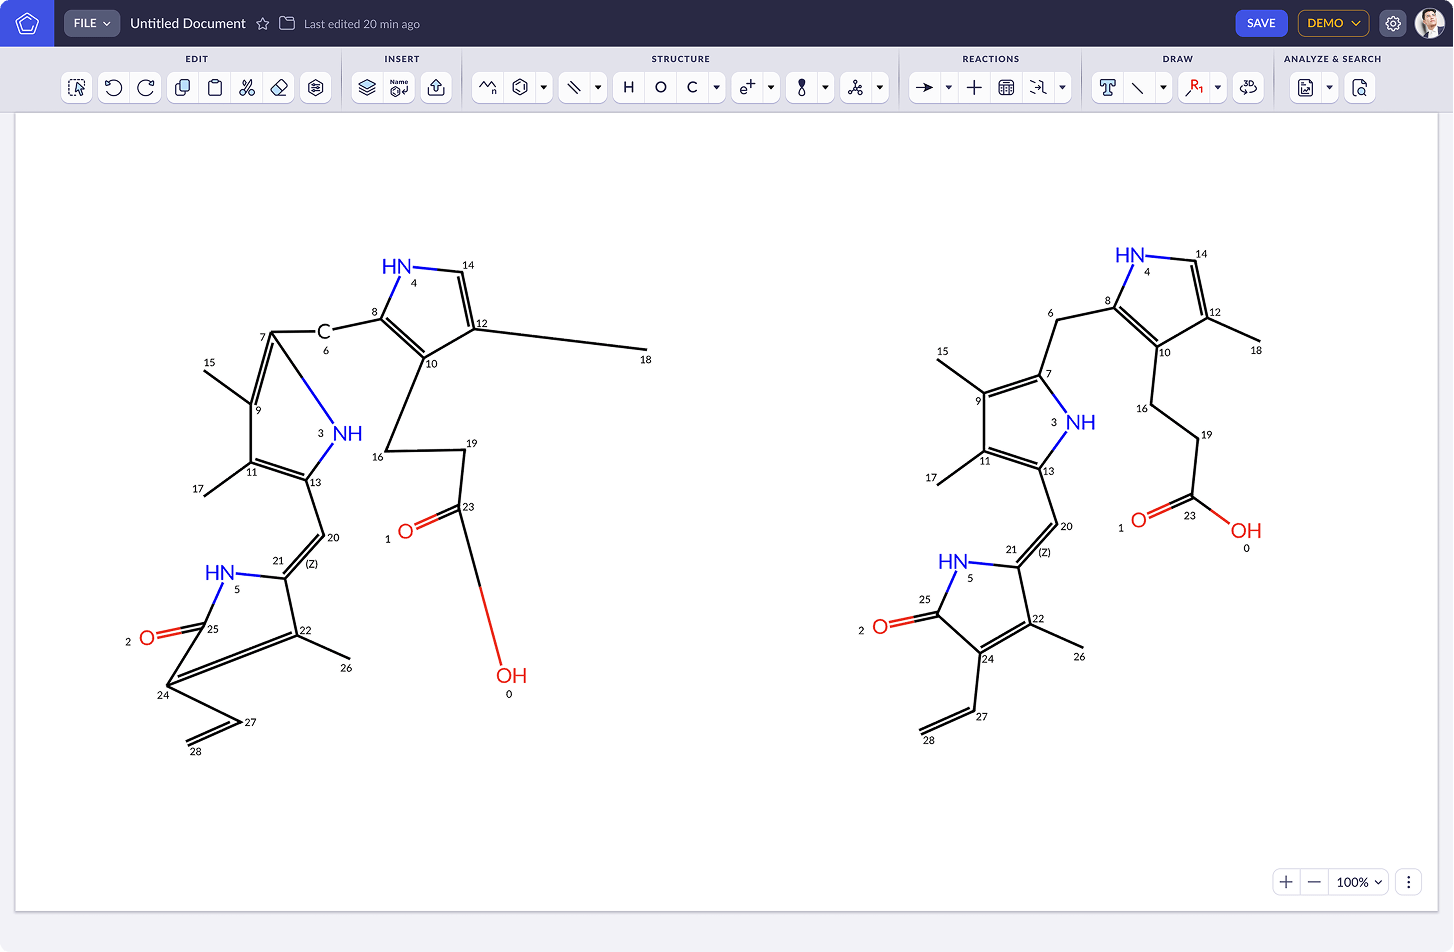The width and height of the screenshot is (1454, 952).
Task: Open the structure search tool
Action: pyautogui.click(x=1361, y=88)
